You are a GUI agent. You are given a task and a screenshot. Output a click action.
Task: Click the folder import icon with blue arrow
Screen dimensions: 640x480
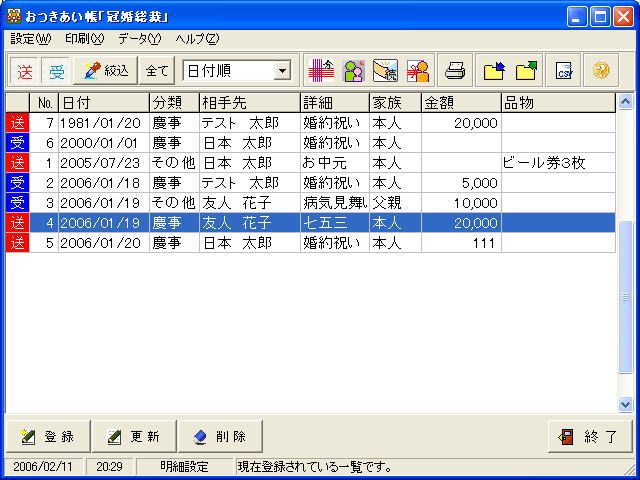coord(493,71)
